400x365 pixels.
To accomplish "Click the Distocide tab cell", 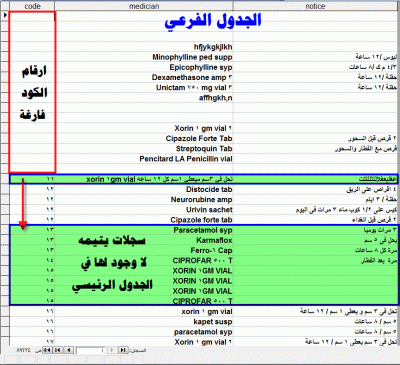I will pos(144,189).
